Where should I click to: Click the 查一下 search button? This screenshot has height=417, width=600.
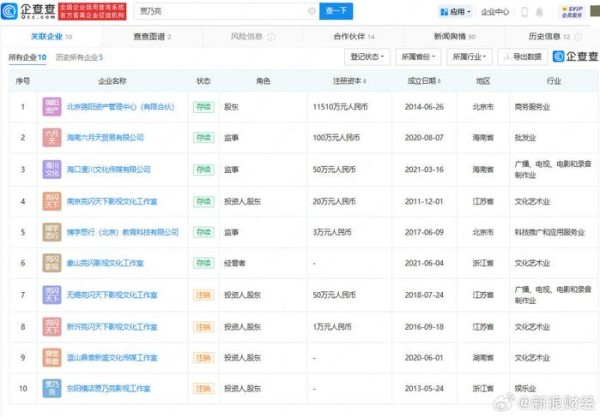click(336, 11)
